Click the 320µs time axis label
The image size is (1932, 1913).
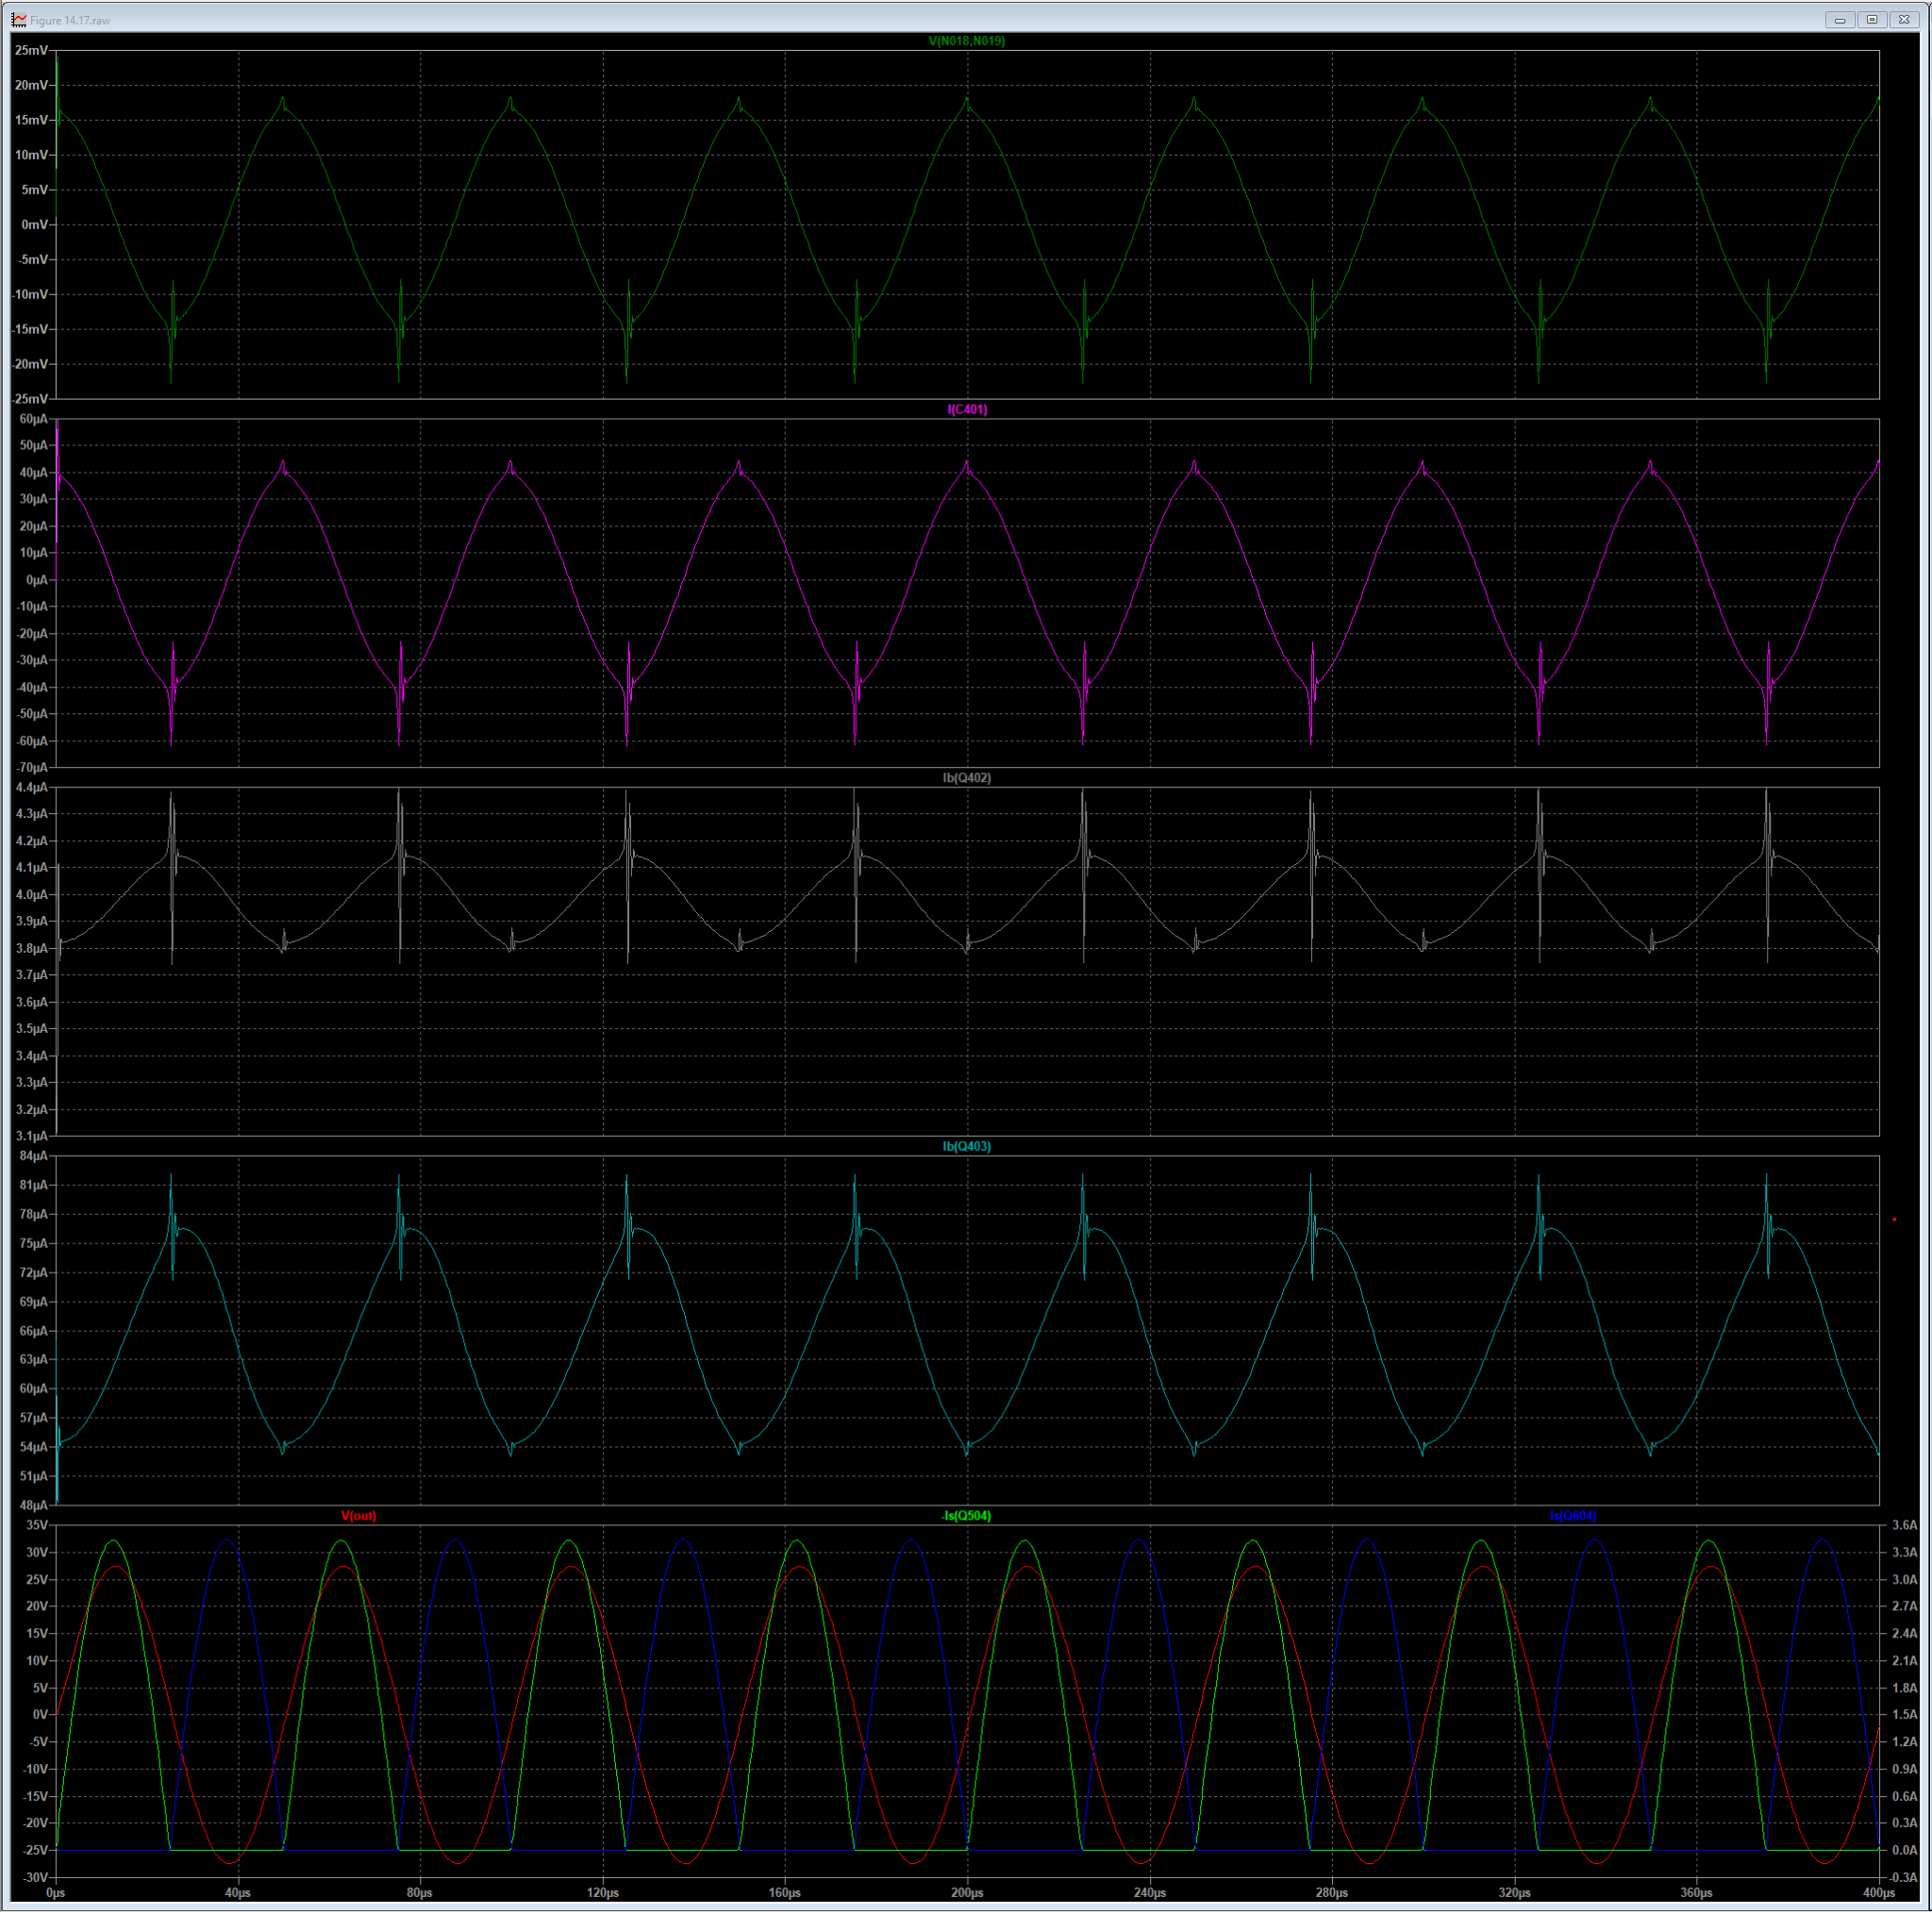(x=1515, y=1894)
